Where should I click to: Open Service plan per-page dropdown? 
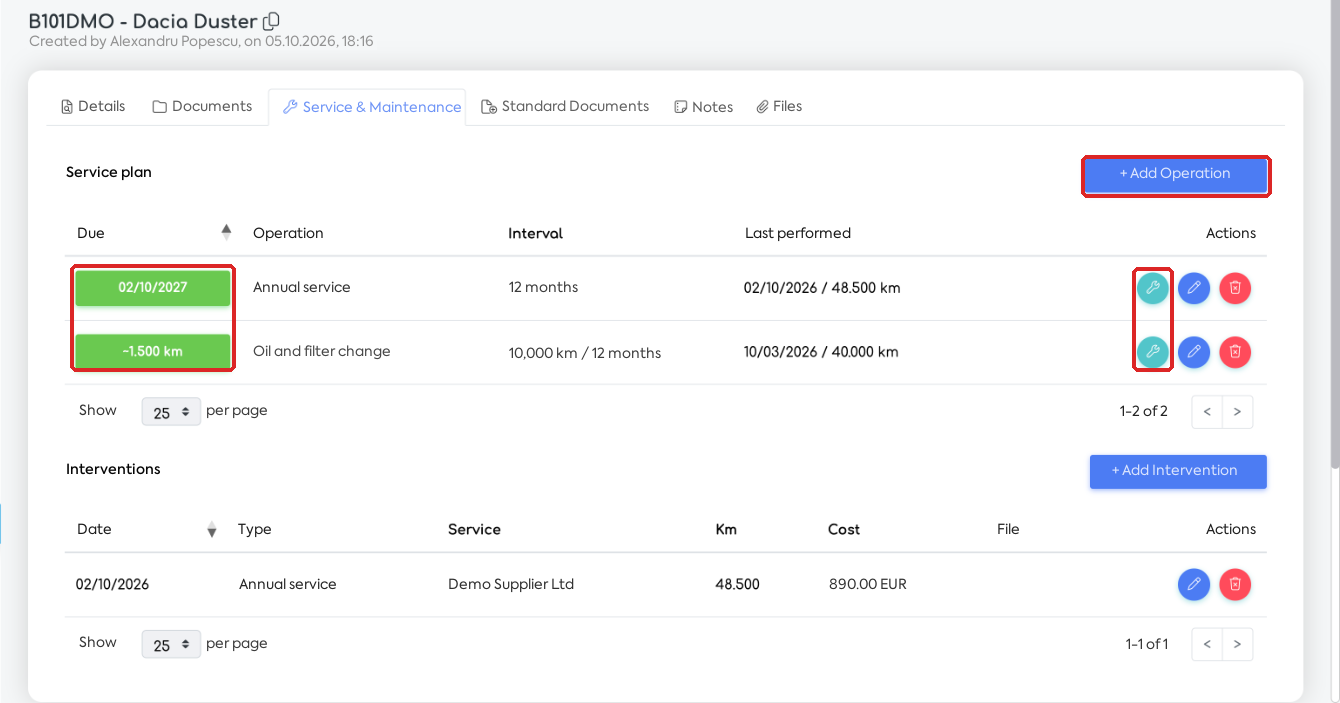pos(171,412)
